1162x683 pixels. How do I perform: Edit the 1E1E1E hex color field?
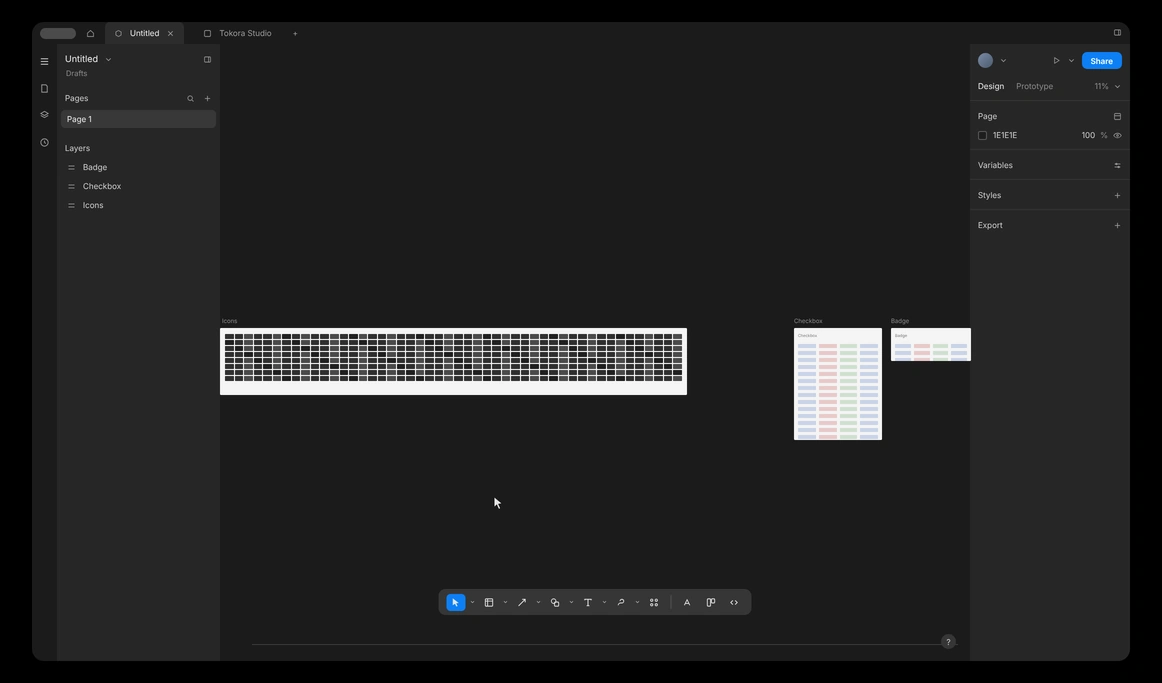tap(1005, 136)
